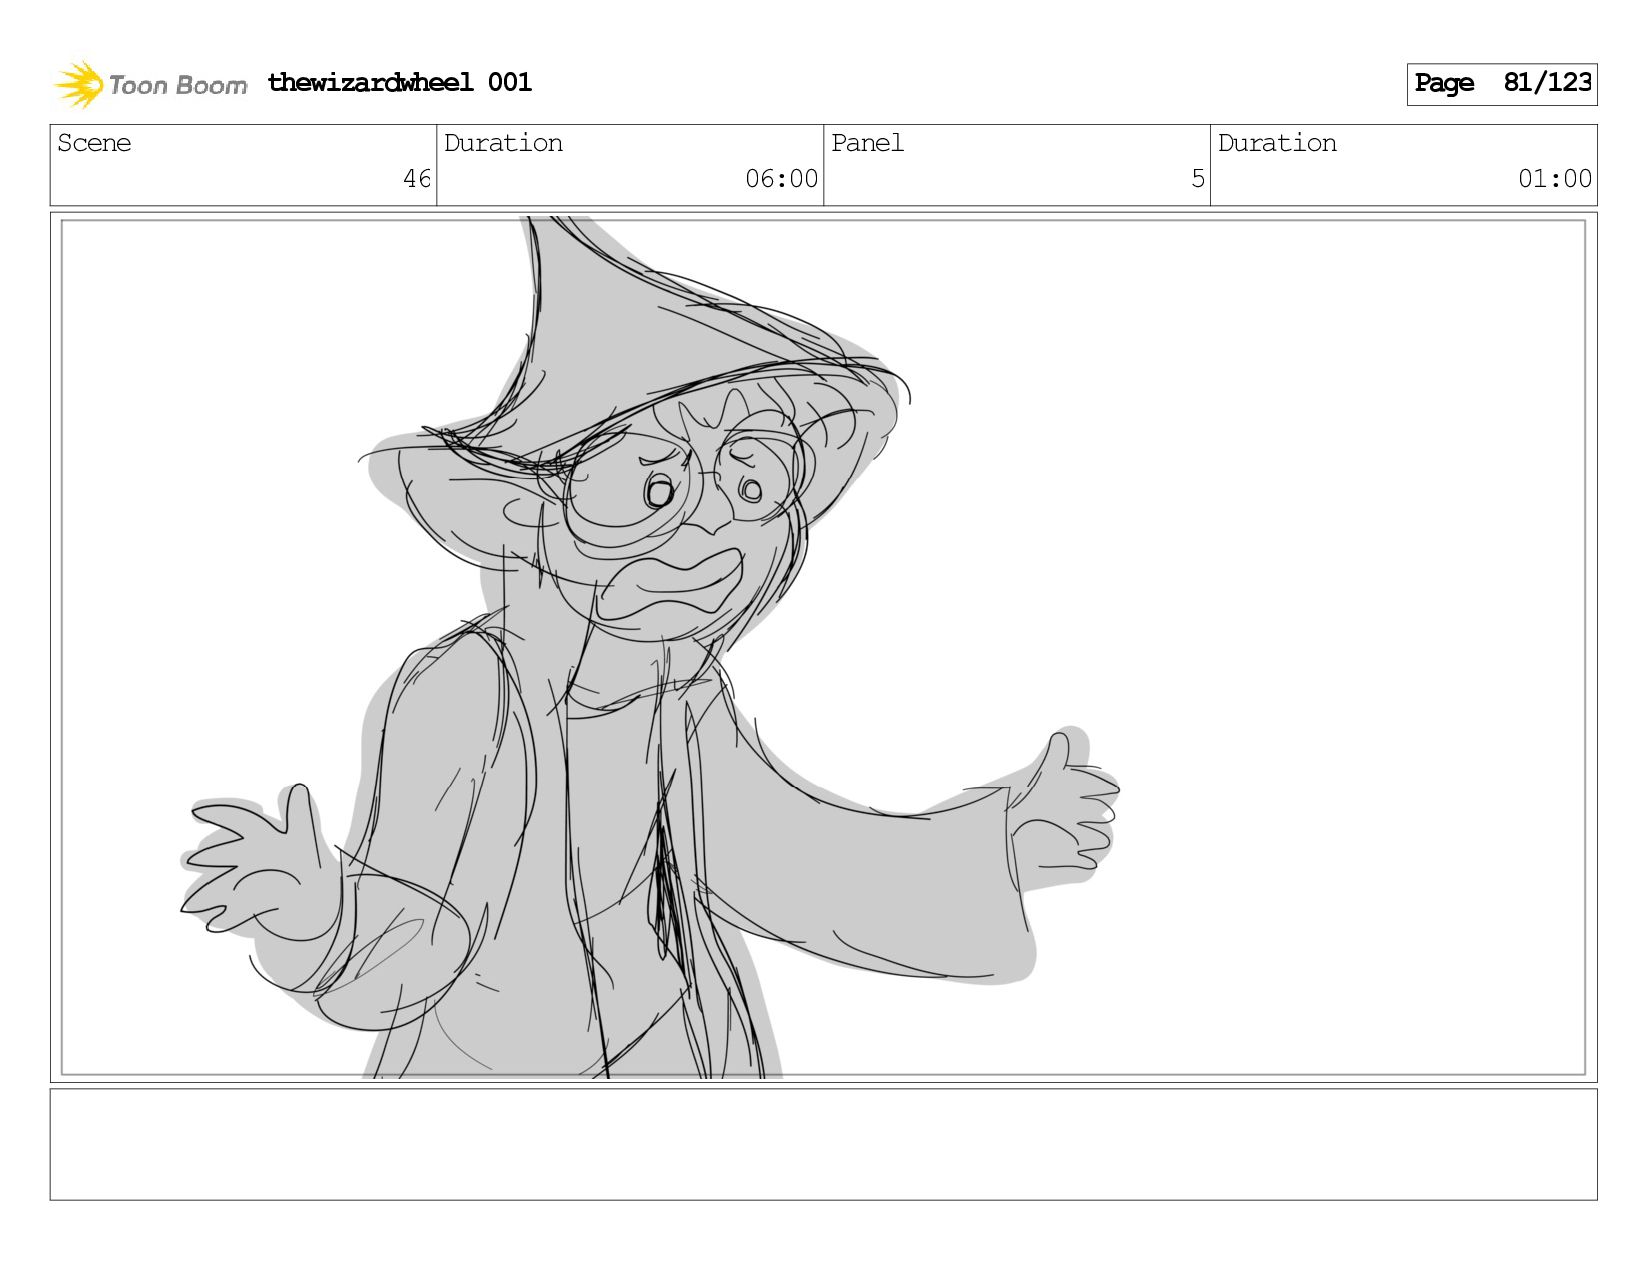Click the empty notes box below panel
The width and height of the screenshot is (1650, 1275).
coord(823,1144)
